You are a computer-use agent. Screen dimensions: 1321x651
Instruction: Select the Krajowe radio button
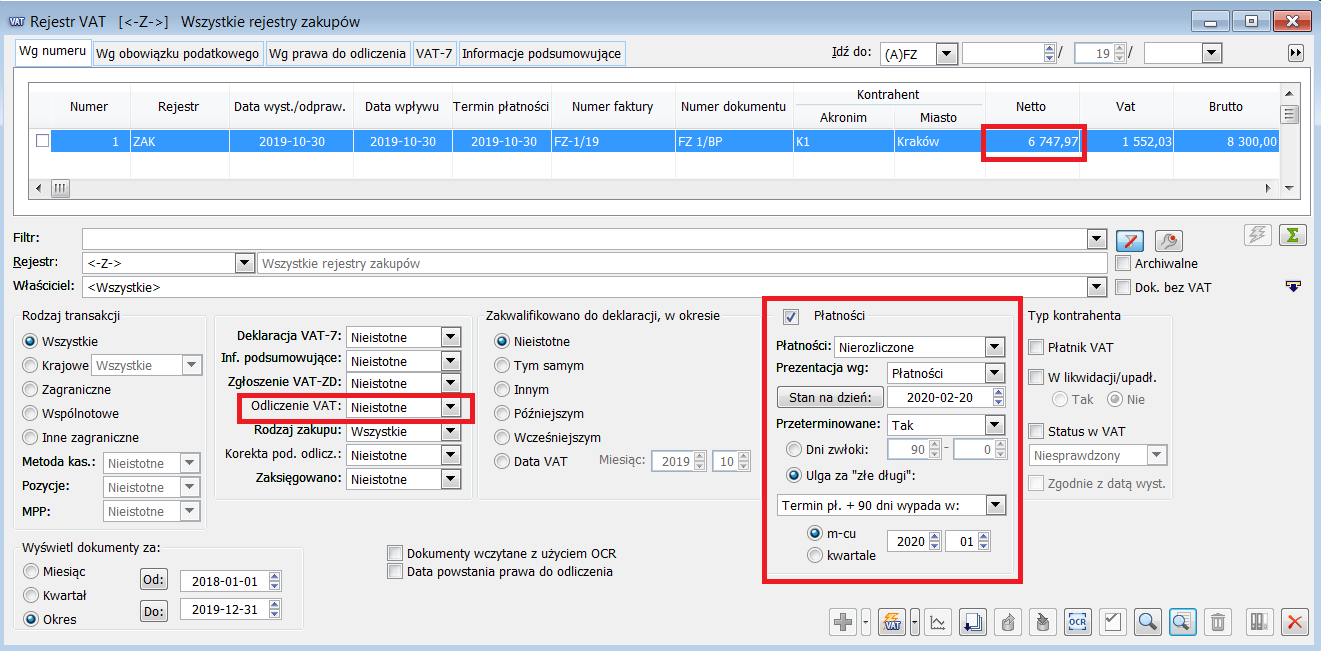click(30, 365)
